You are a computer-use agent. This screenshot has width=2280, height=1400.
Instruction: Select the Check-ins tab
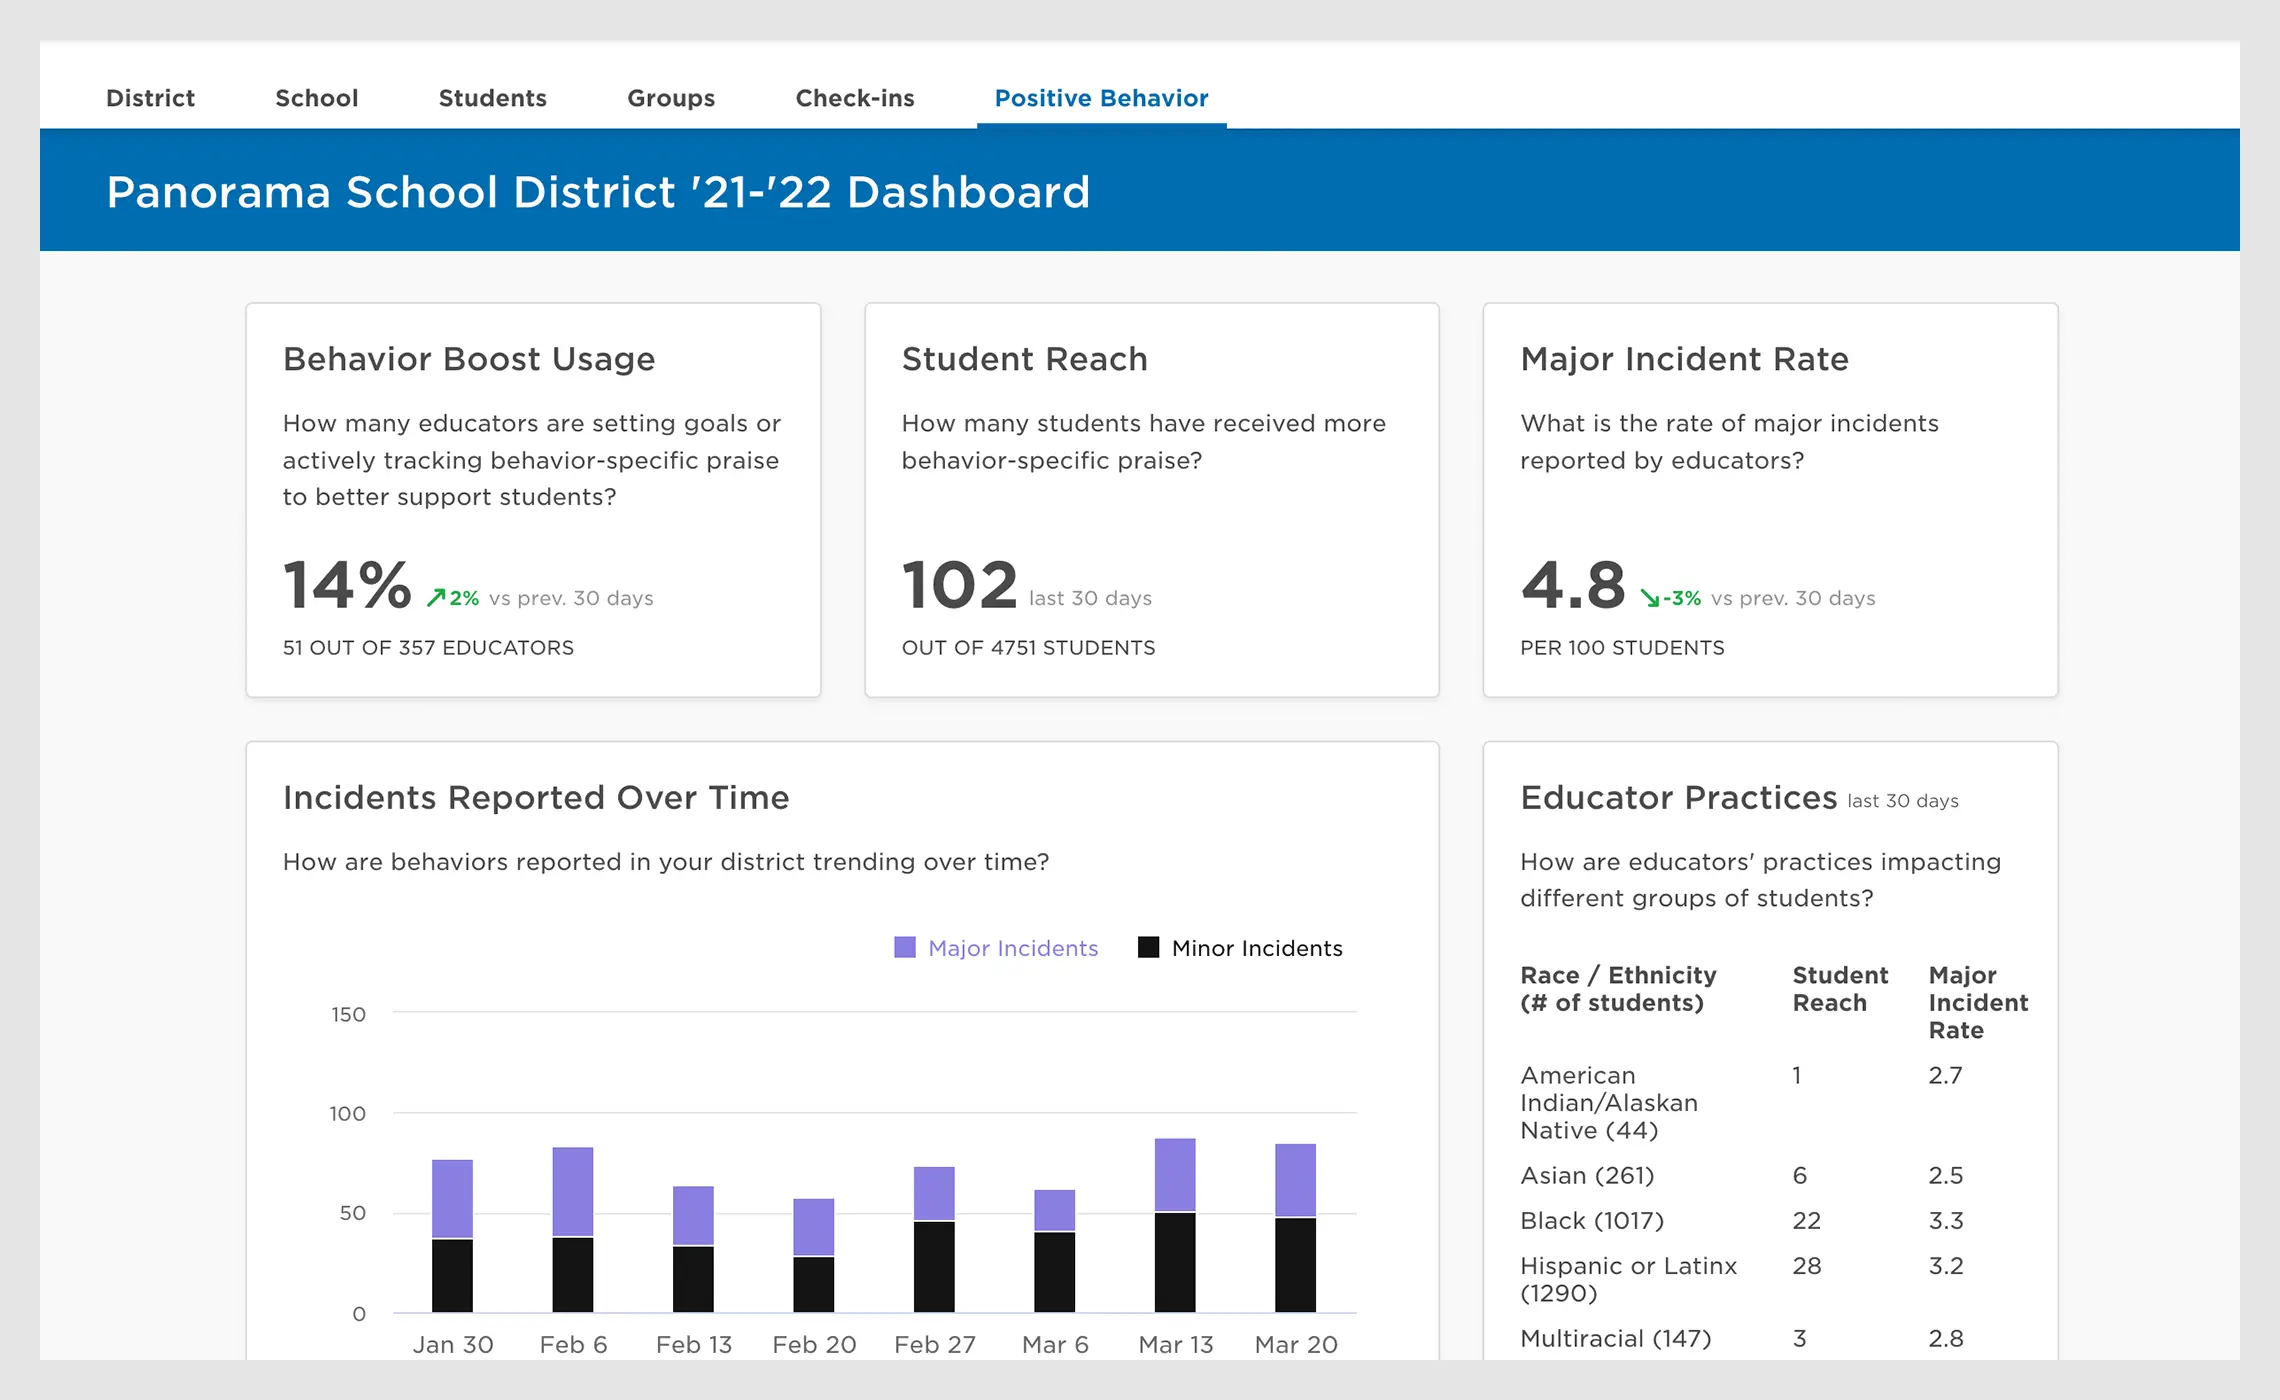tap(854, 98)
